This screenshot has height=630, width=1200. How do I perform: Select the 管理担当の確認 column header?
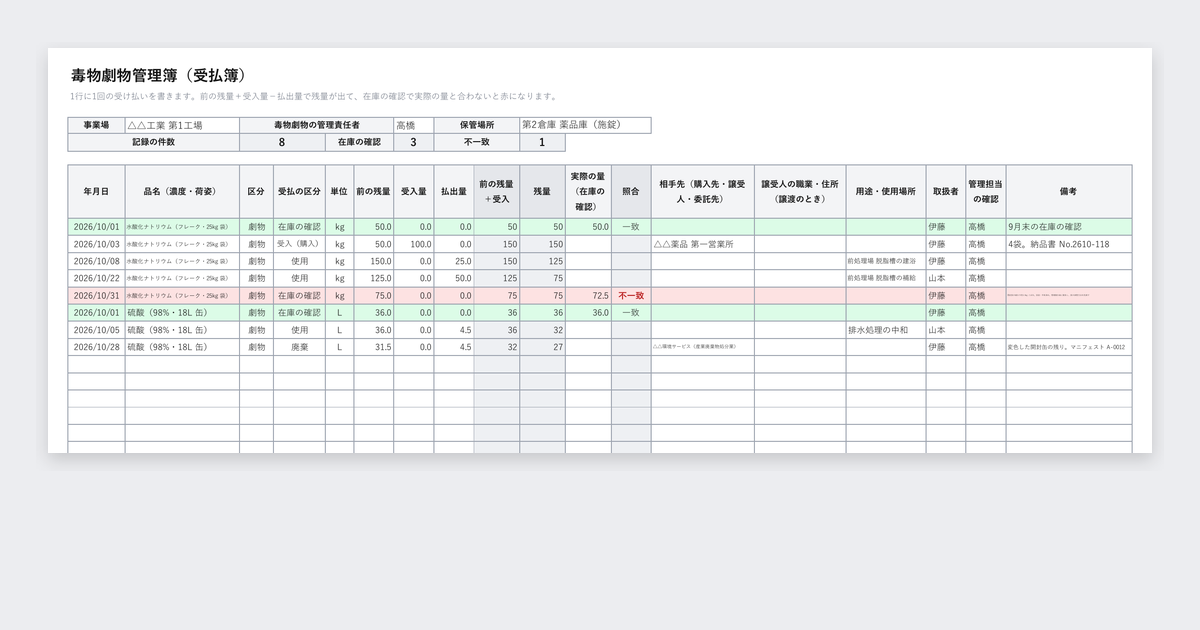click(985, 191)
